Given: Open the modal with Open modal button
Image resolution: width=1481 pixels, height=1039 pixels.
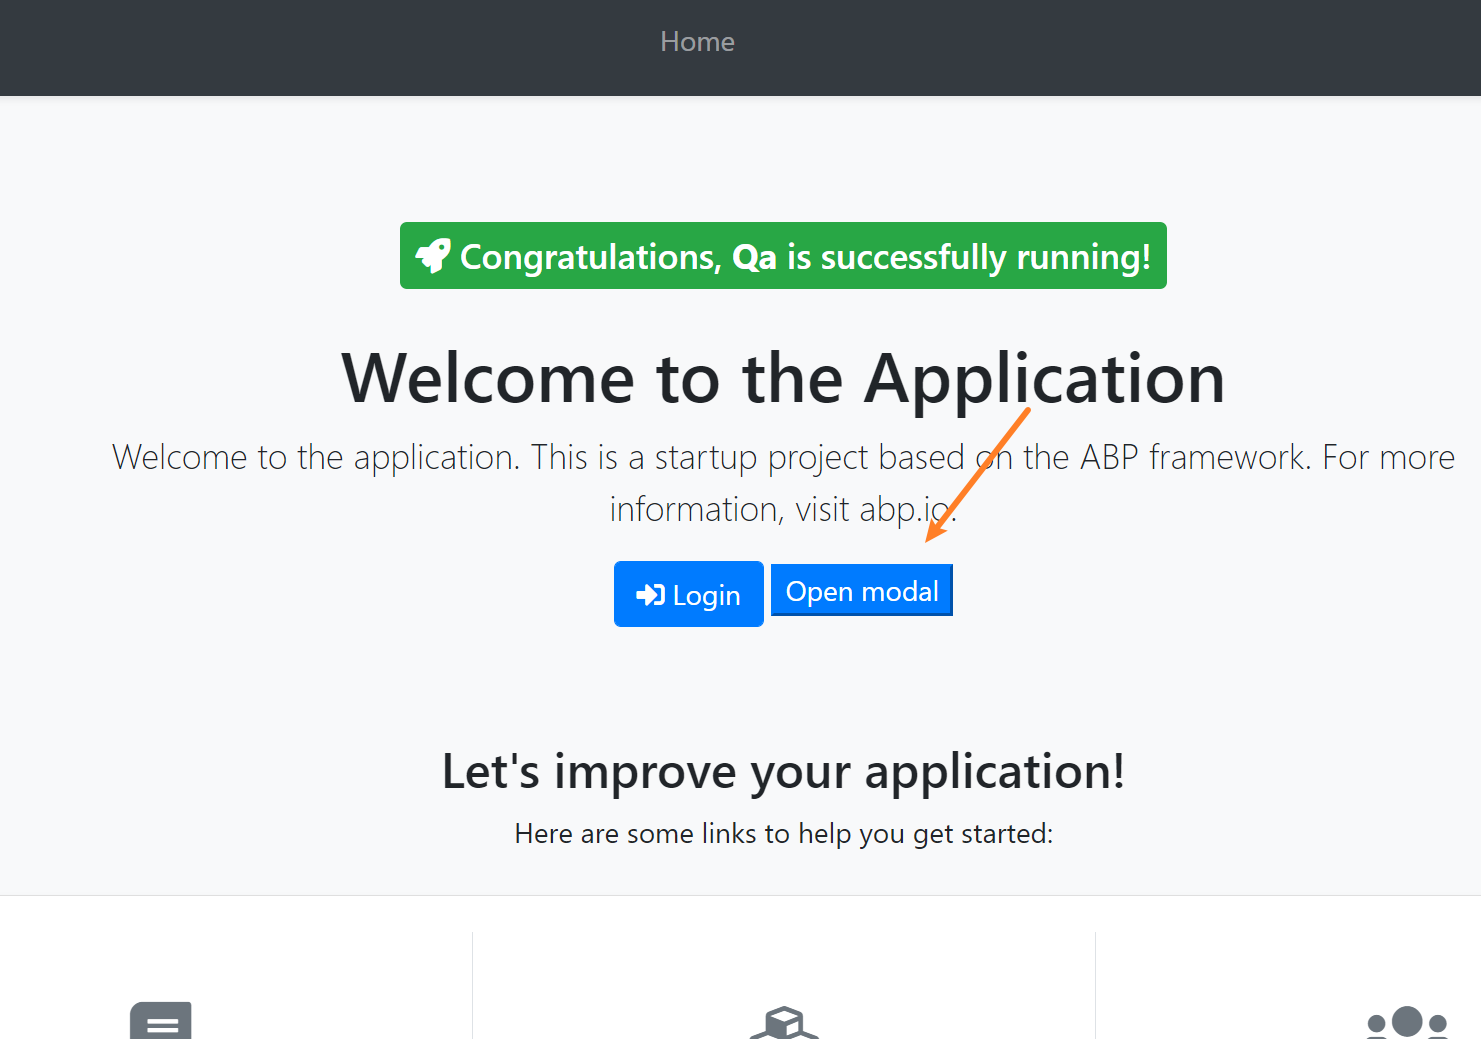Looking at the screenshot, I should [x=861, y=591].
